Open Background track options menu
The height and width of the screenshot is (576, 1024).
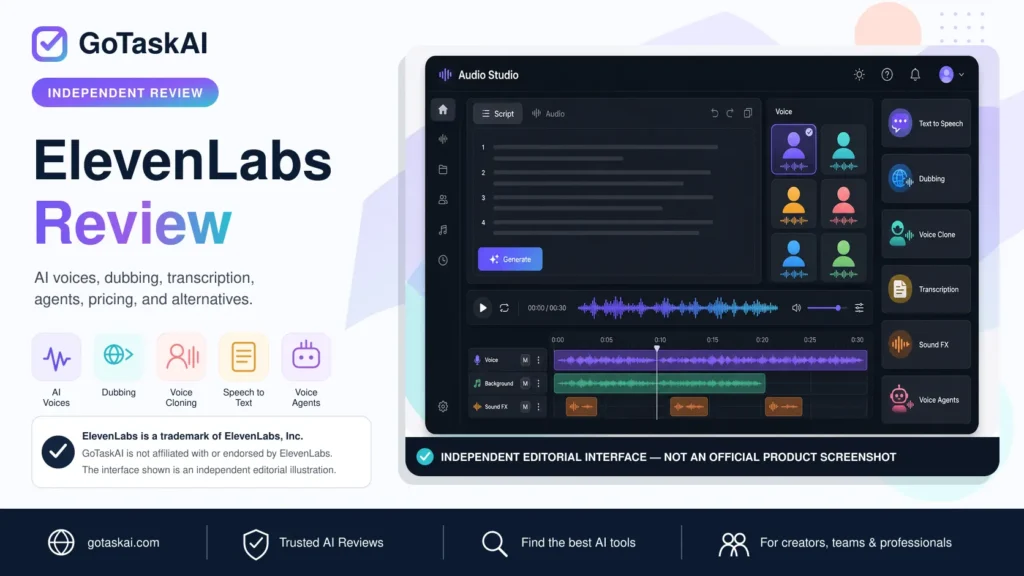[x=538, y=383]
